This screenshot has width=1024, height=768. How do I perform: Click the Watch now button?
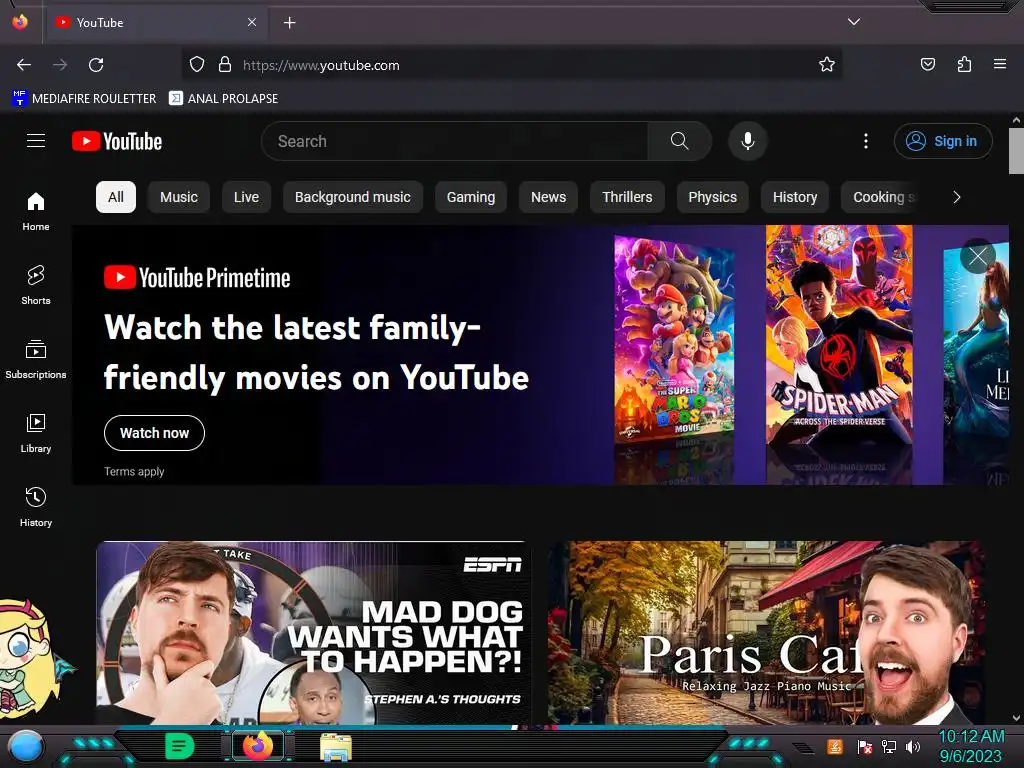click(x=154, y=433)
